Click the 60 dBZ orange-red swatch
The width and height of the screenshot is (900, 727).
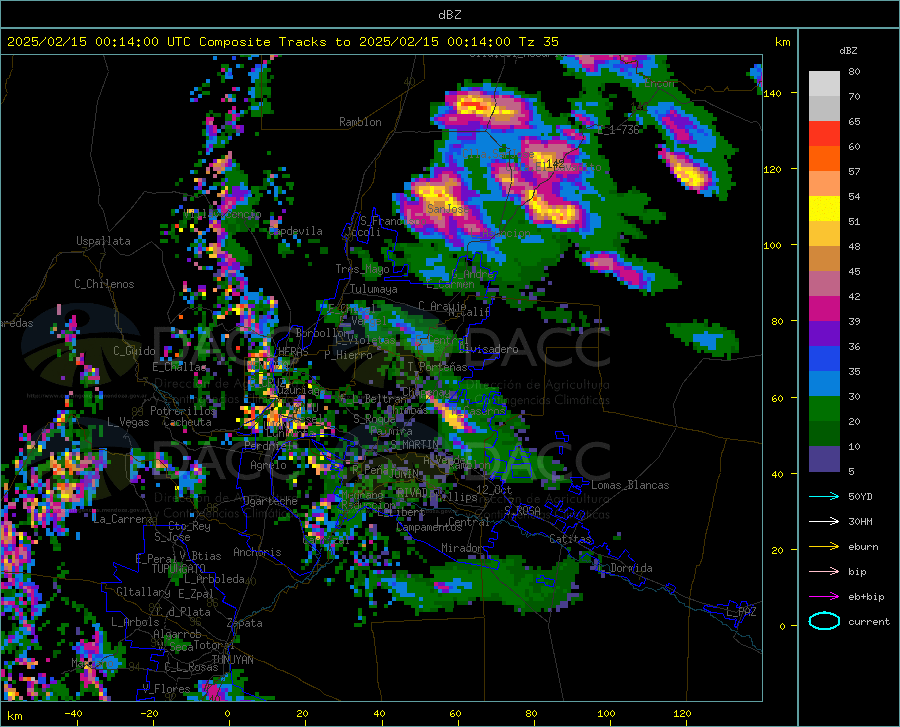824,158
